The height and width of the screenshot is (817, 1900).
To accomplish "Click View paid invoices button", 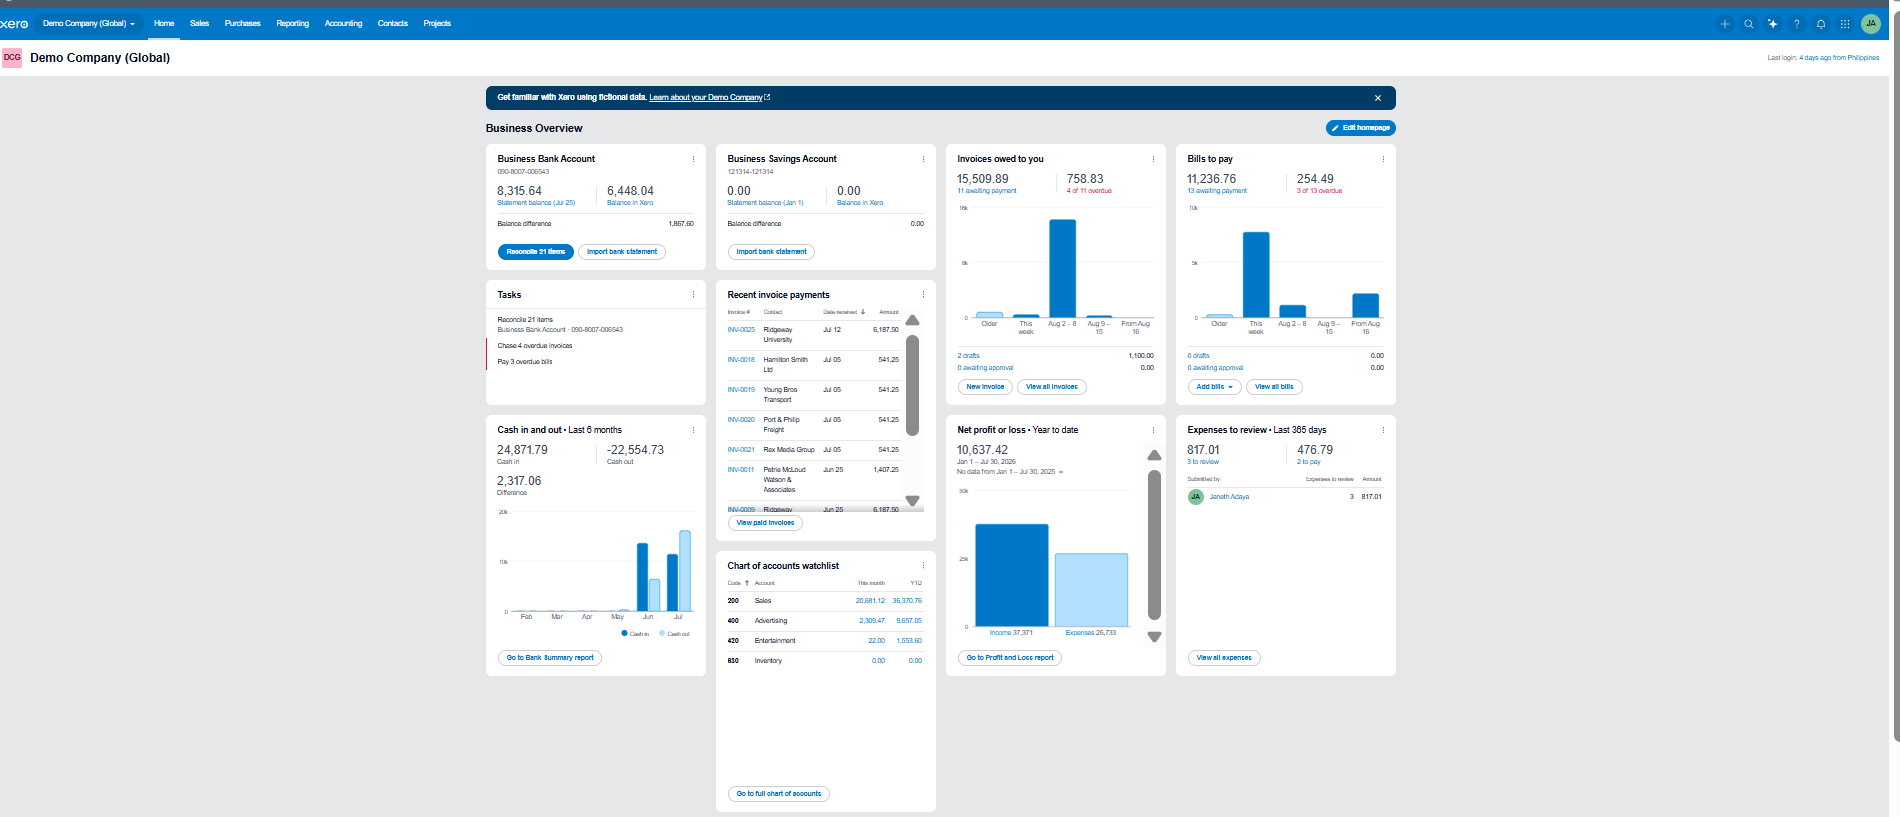I will click(x=765, y=523).
